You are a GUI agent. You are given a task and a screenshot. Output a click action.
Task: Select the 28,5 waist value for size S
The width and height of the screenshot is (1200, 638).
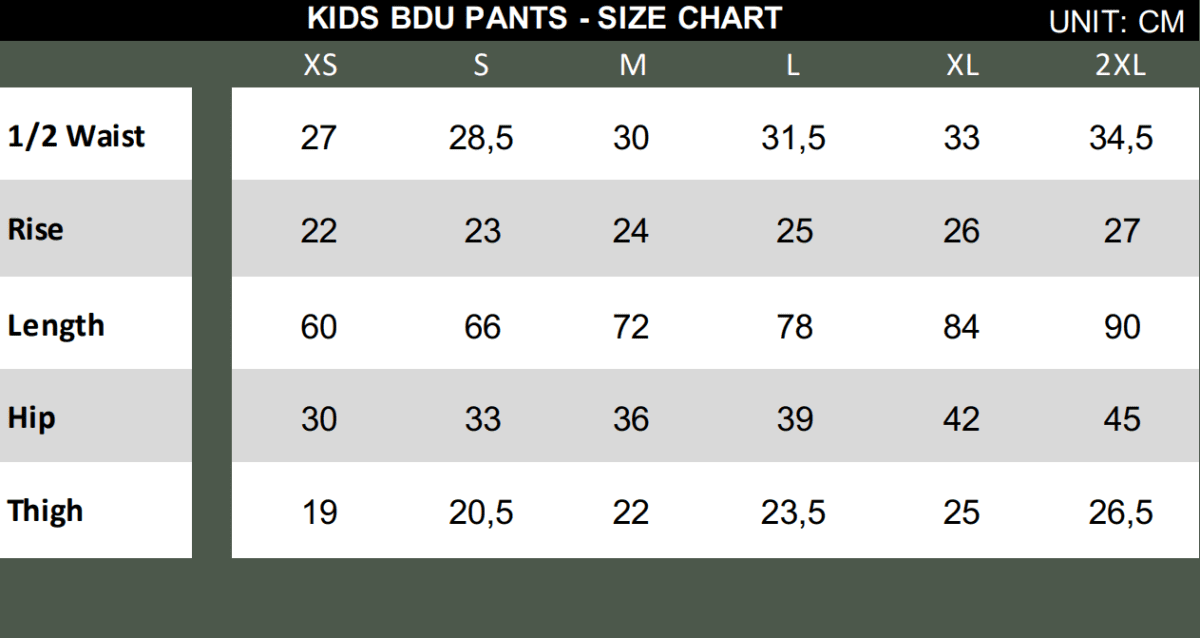[x=481, y=138]
